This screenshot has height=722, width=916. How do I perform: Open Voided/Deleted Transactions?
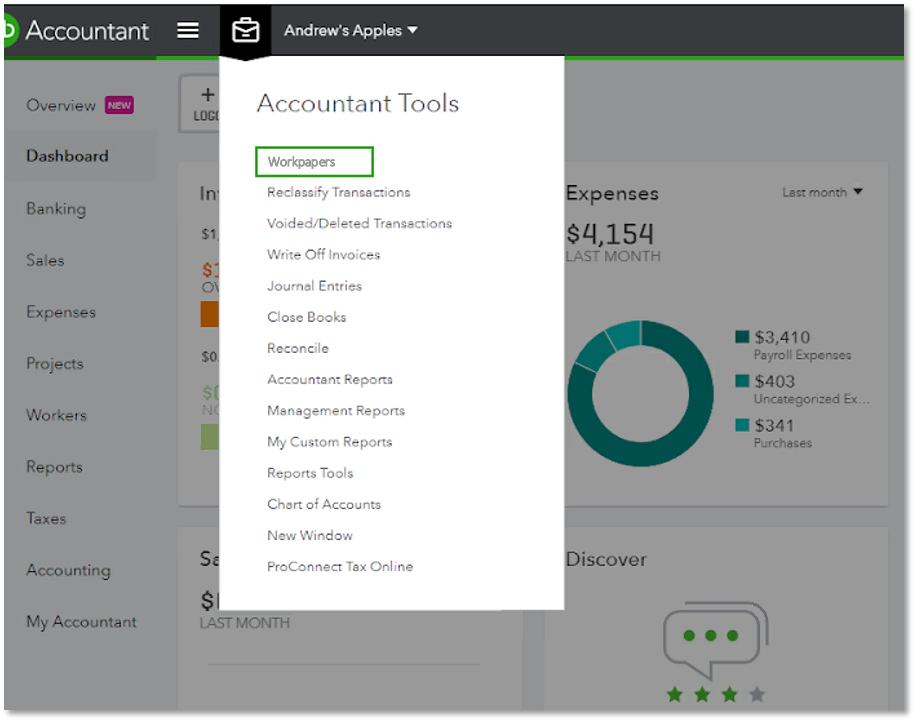point(359,223)
